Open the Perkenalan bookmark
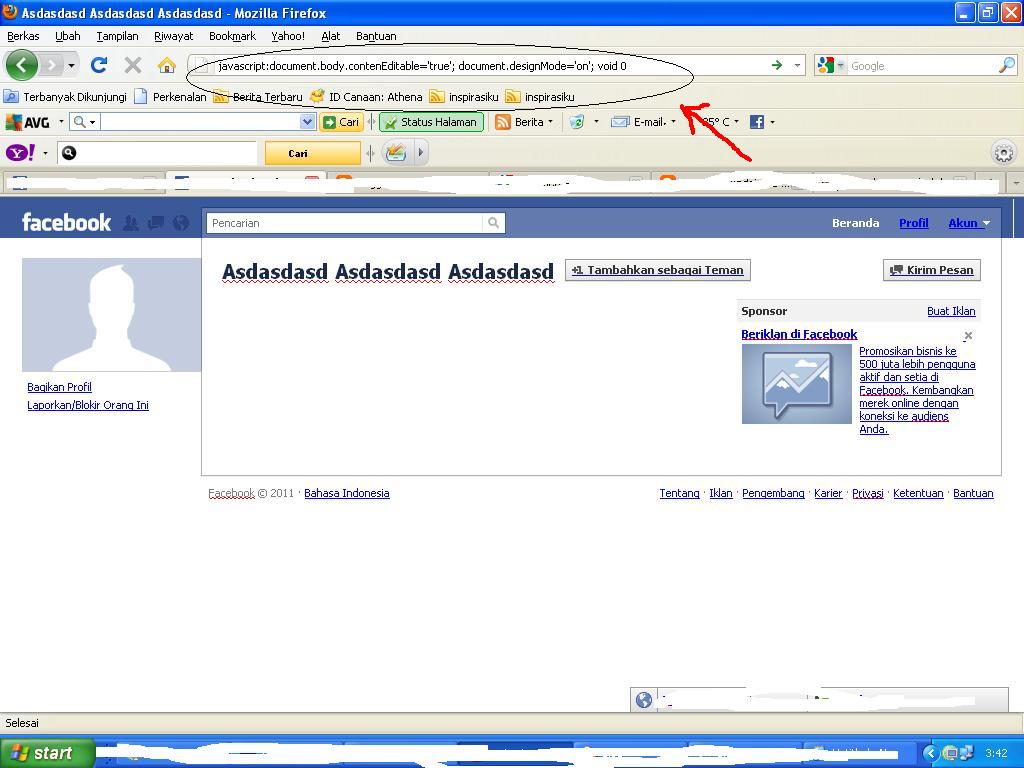This screenshot has width=1024, height=768. pyautogui.click(x=170, y=97)
